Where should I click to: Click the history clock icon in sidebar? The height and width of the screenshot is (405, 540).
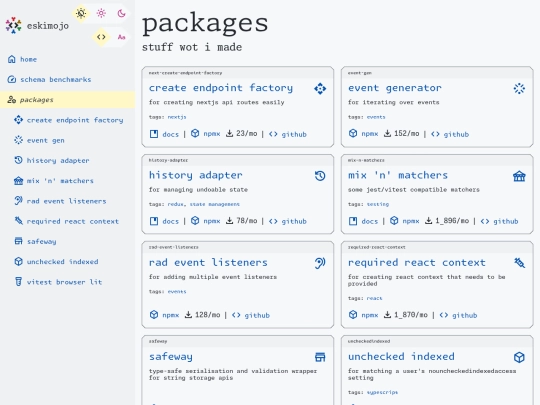point(18,160)
